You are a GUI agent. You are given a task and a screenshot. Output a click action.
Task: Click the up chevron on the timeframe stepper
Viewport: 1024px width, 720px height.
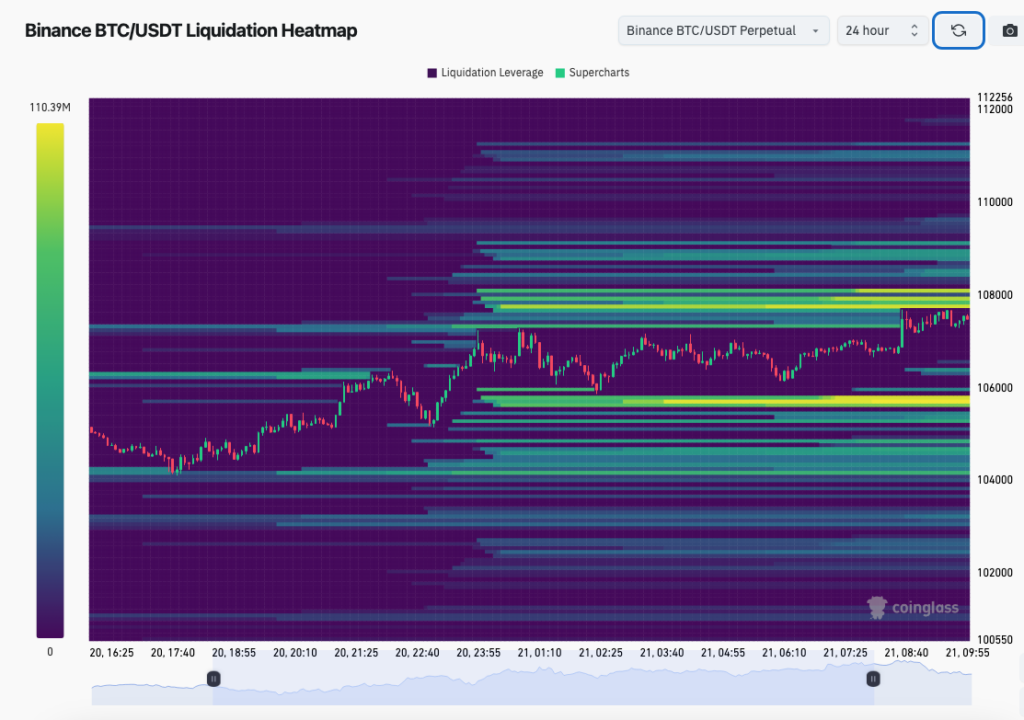(x=917, y=25)
